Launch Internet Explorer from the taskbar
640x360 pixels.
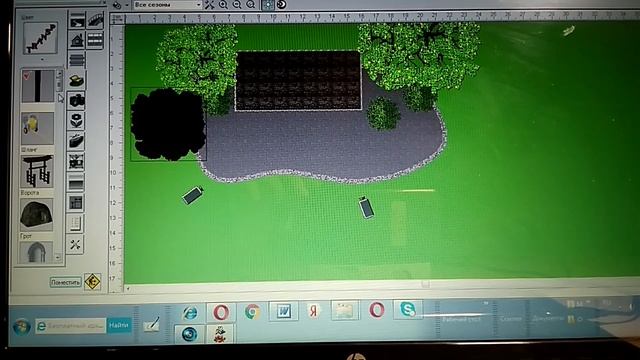pyautogui.click(x=190, y=313)
